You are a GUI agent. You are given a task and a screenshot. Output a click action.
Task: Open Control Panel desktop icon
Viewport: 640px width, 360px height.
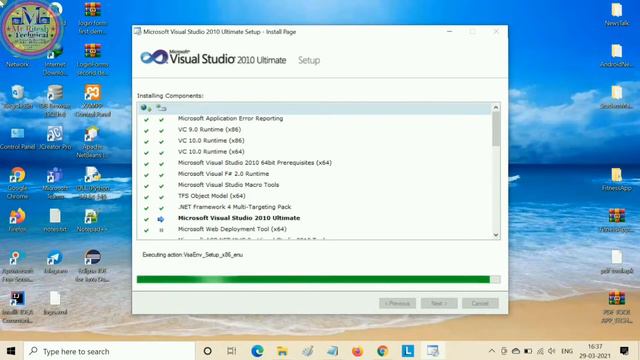pyautogui.click(x=18, y=138)
